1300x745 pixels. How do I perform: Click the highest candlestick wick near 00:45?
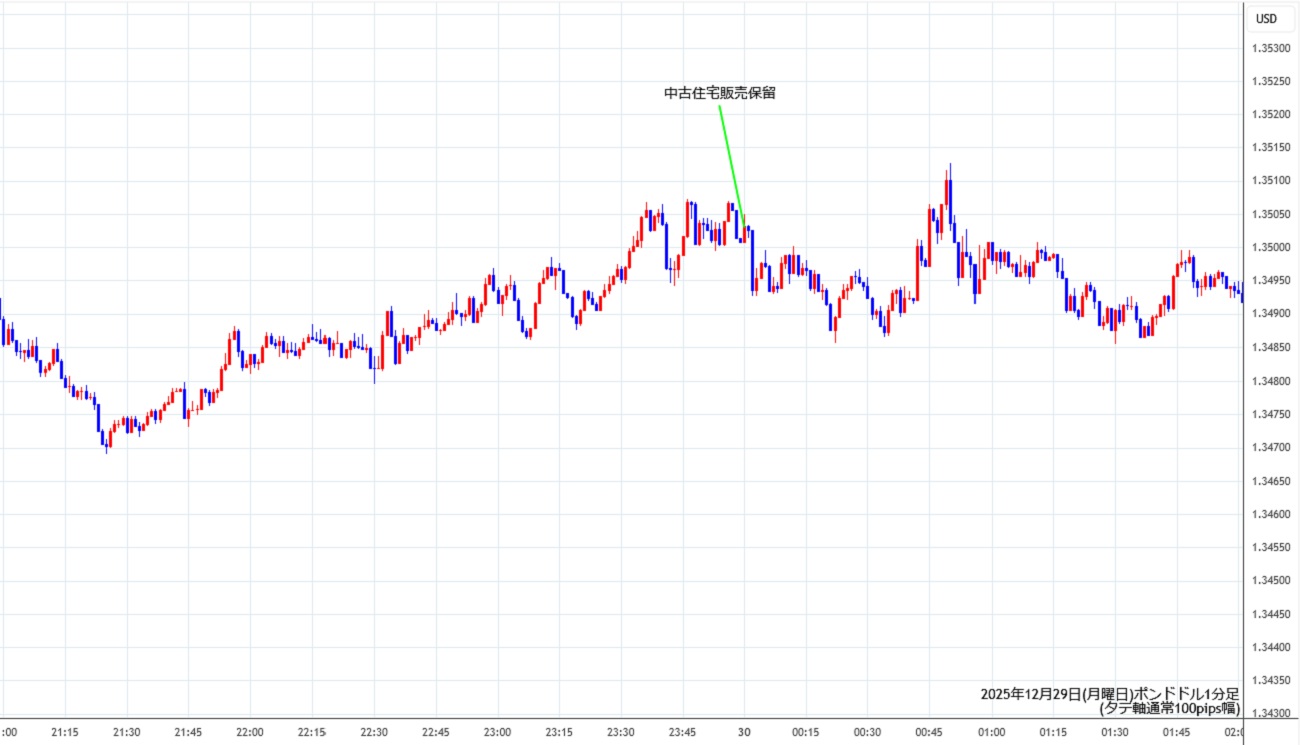[949, 170]
